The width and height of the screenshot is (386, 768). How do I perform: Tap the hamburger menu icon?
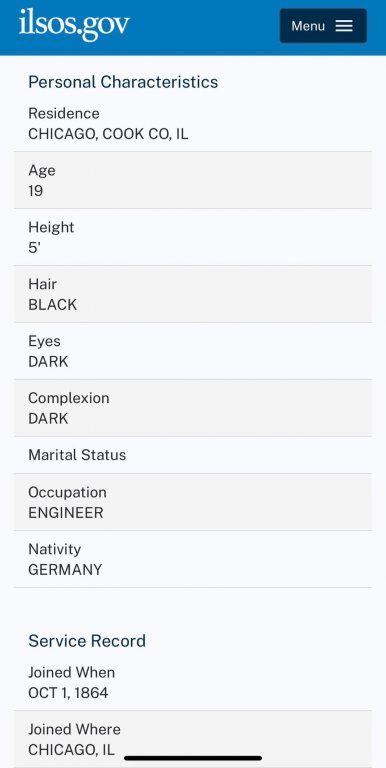344,26
